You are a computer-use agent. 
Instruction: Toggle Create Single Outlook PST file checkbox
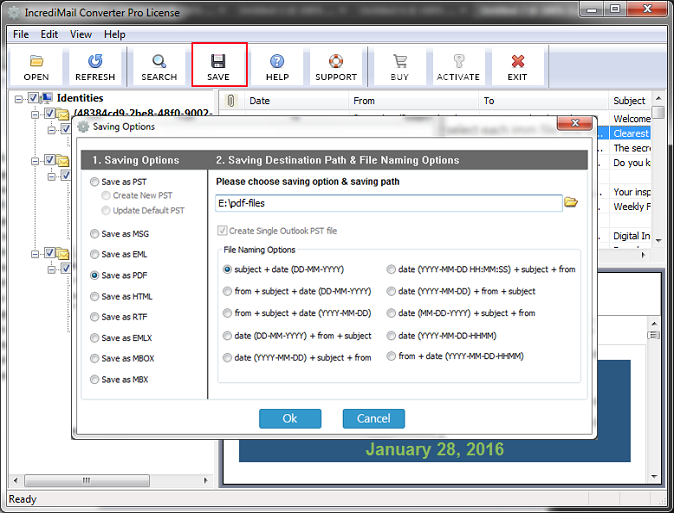[222, 230]
